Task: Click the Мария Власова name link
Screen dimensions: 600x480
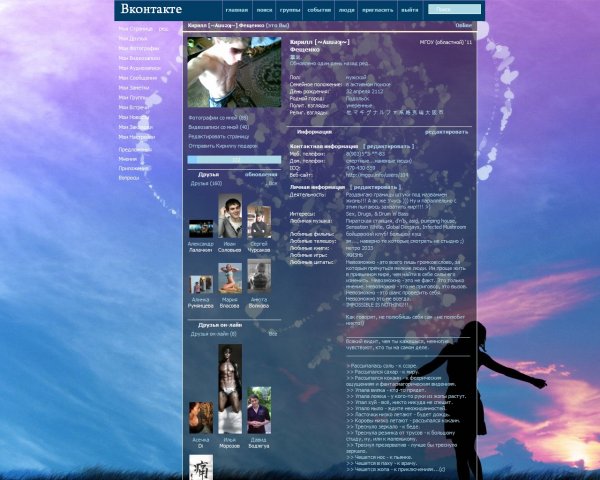Action: click(230, 303)
